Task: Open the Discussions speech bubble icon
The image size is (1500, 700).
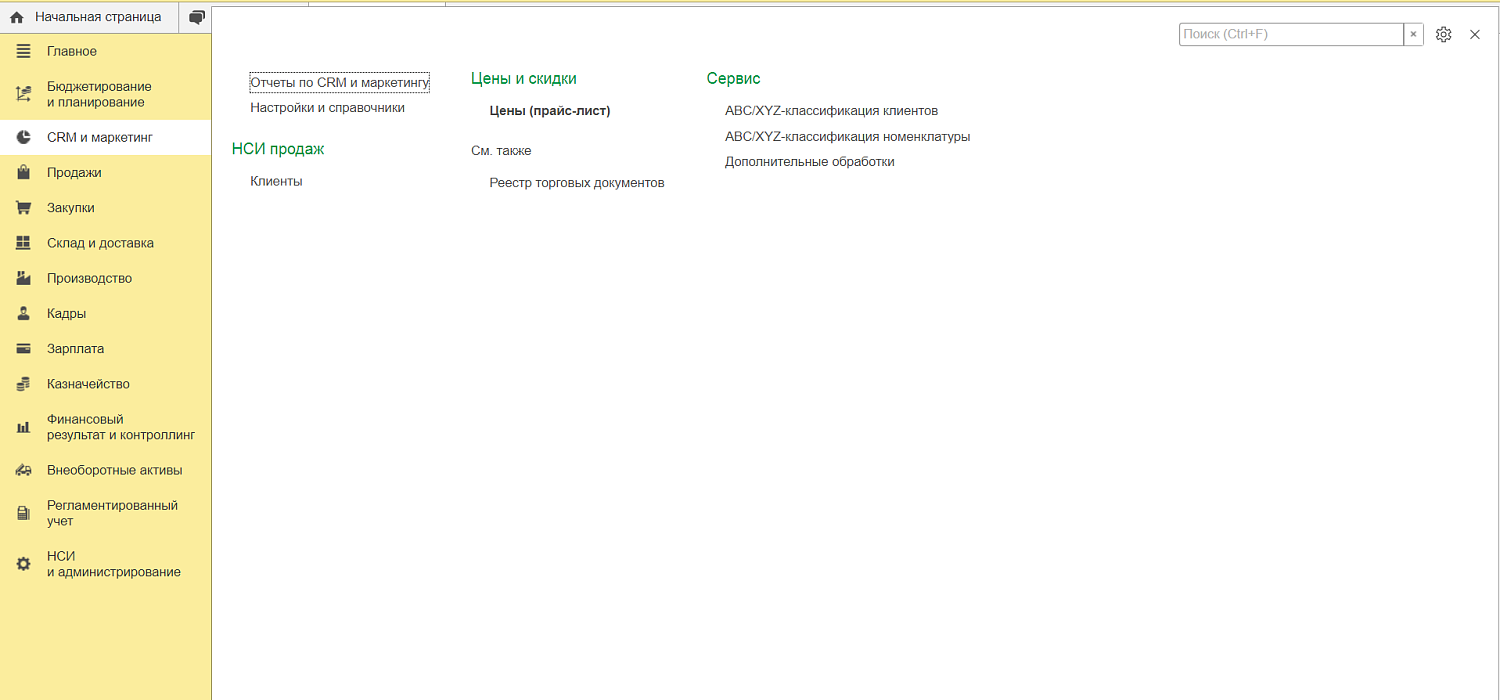Action: click(x=196, y=16)
